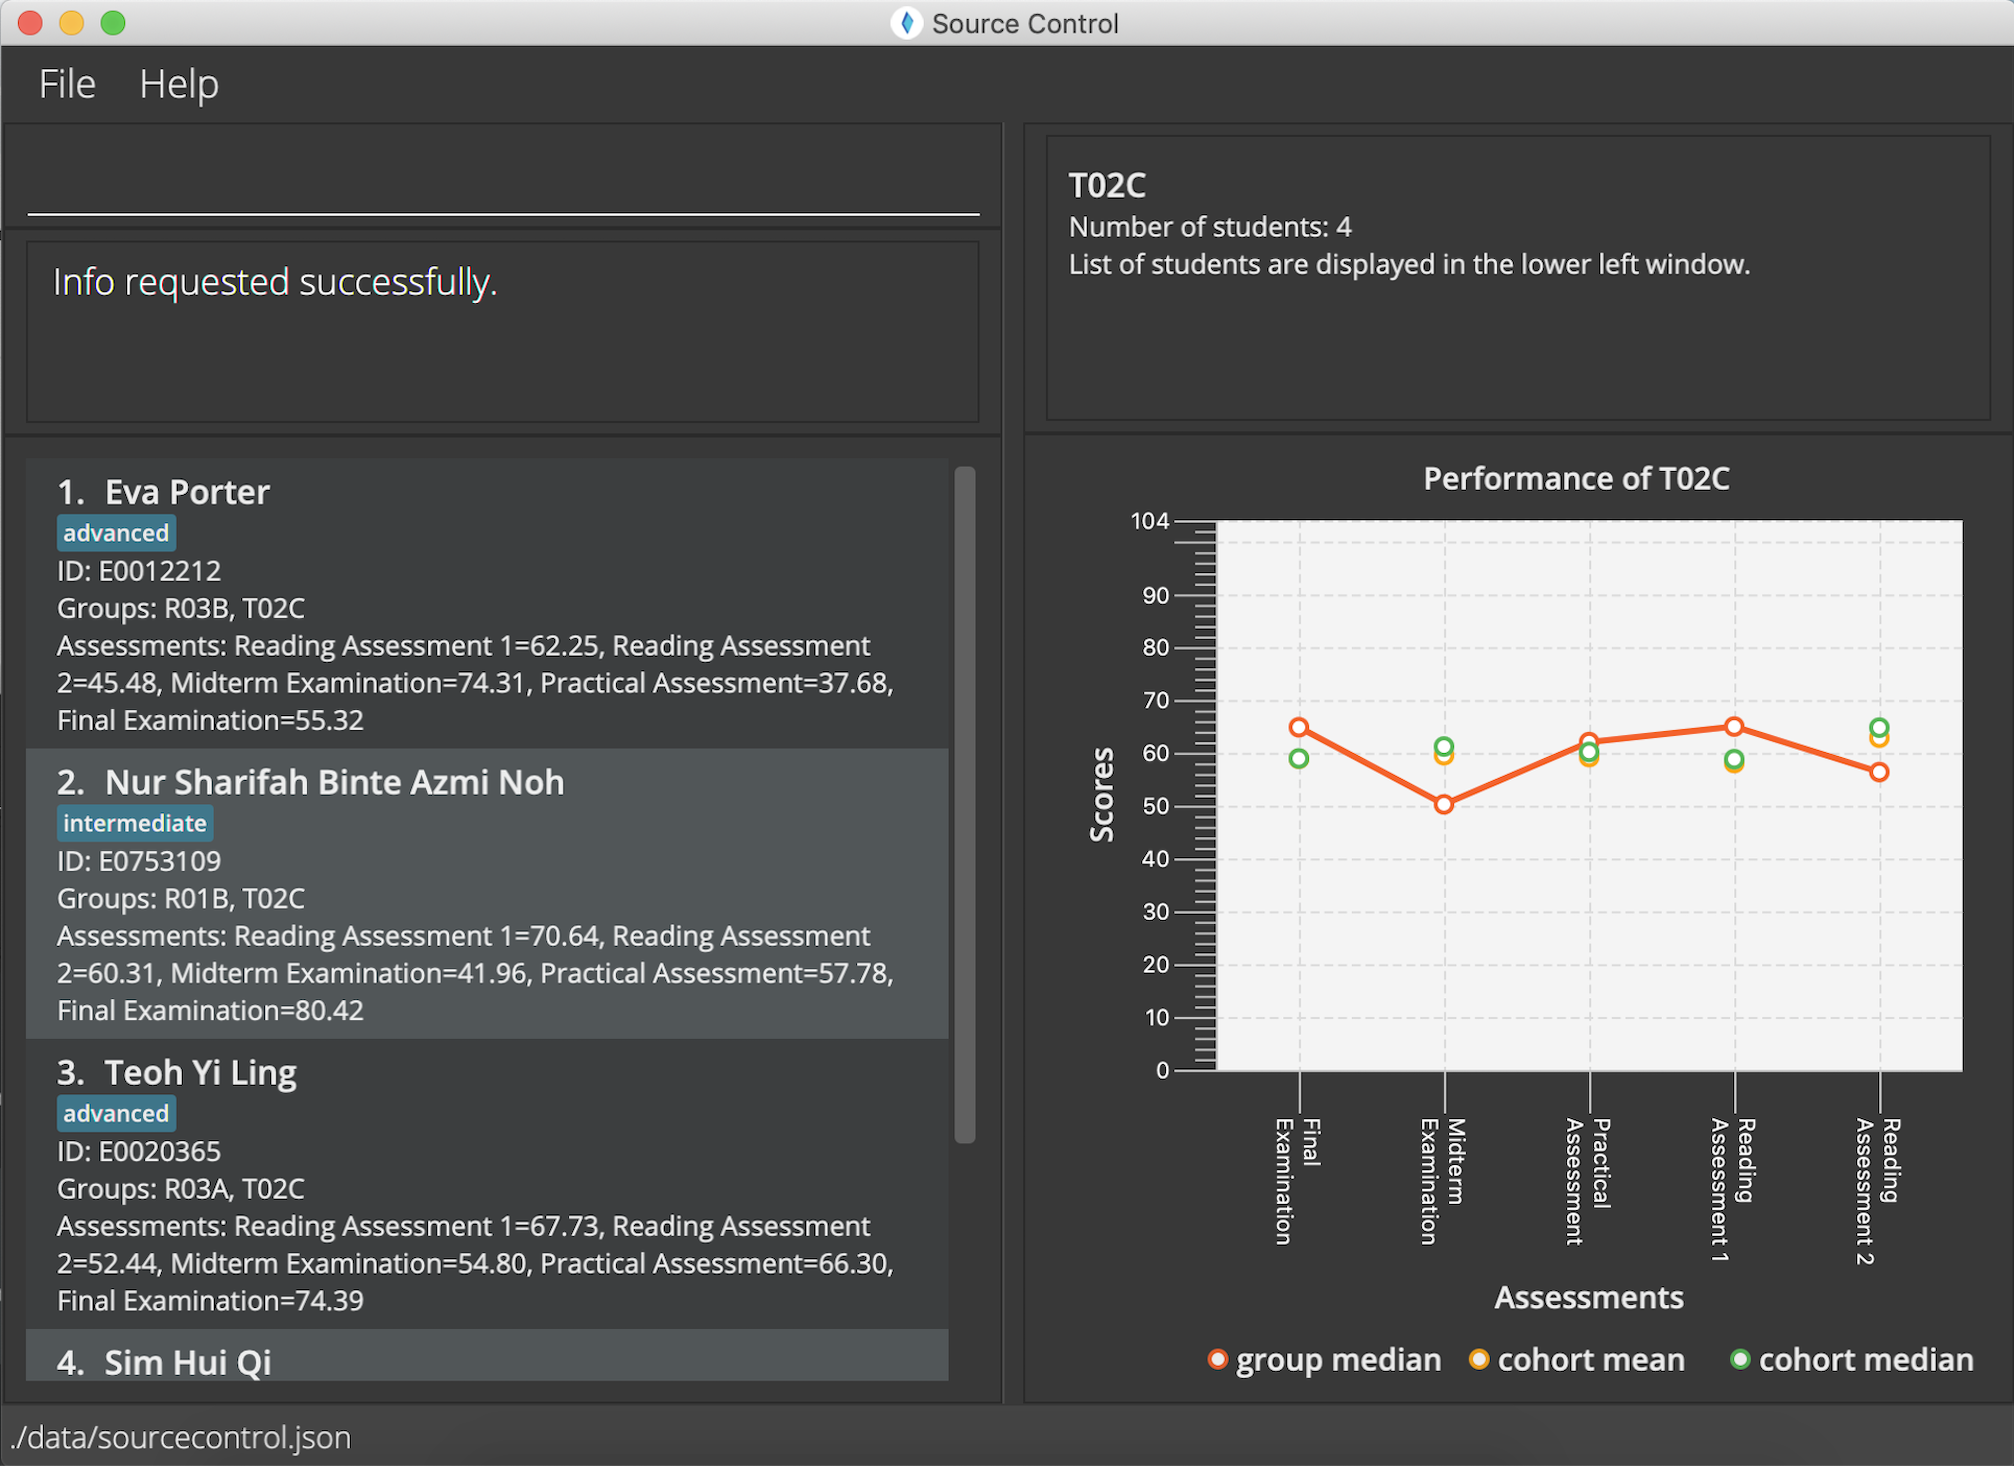Viewport: 2014px width, 1466px height.
Task: Click group median point for Final Examination
Action: point(1298,727)
